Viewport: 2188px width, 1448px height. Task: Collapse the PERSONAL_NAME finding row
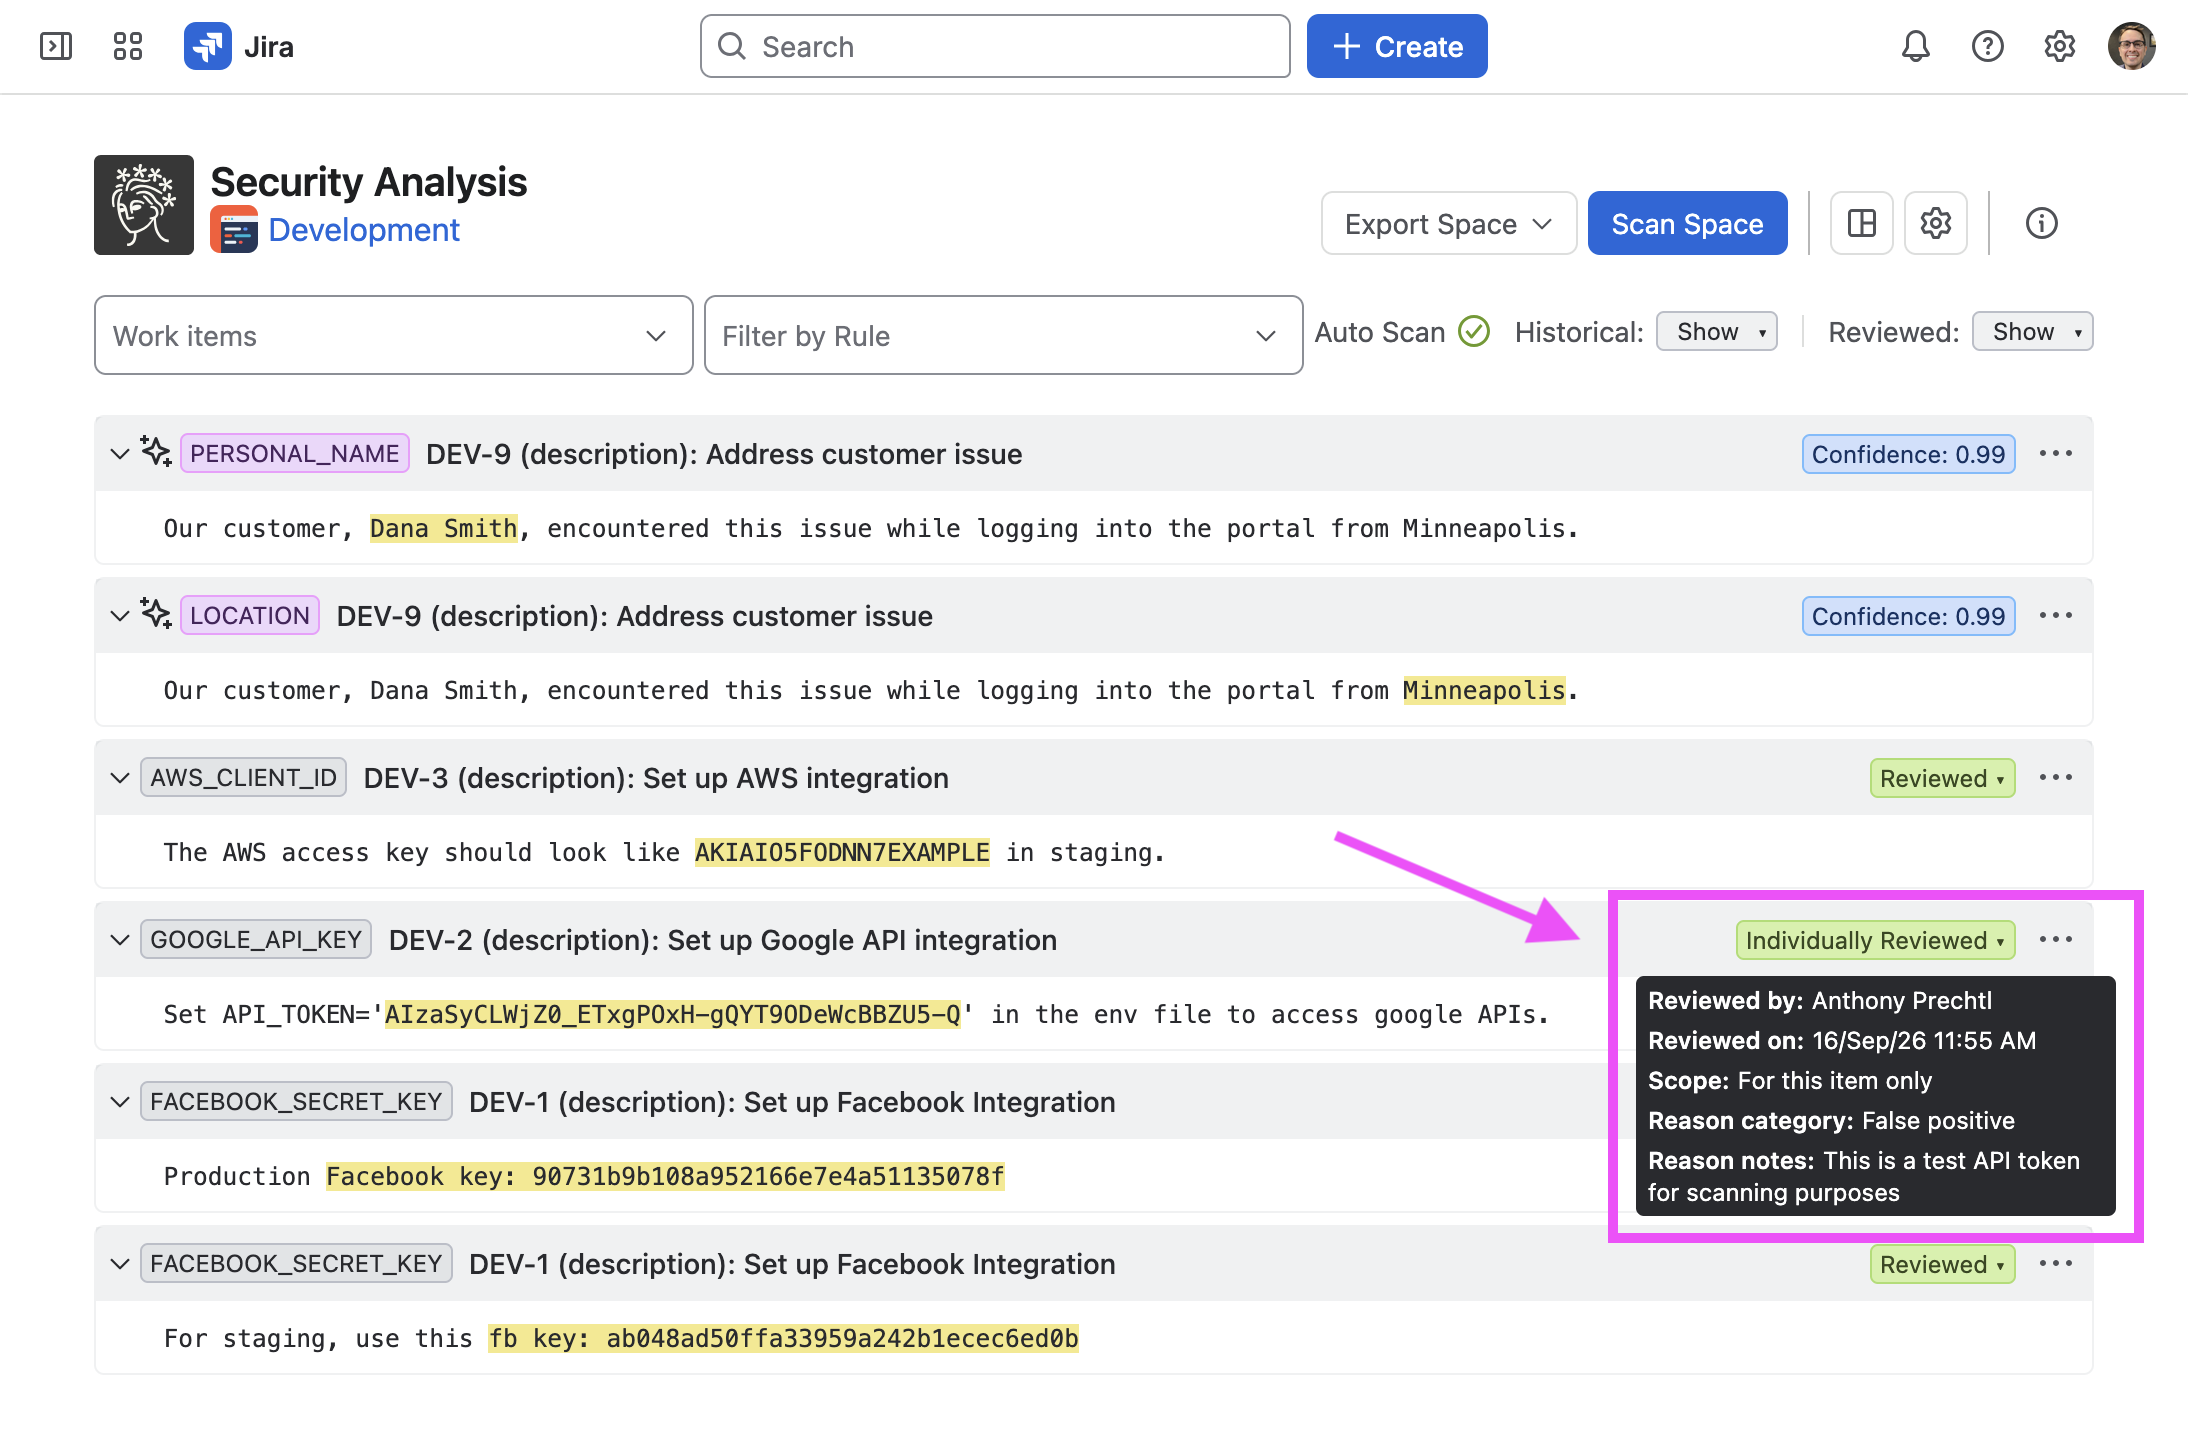coord(120,454)
